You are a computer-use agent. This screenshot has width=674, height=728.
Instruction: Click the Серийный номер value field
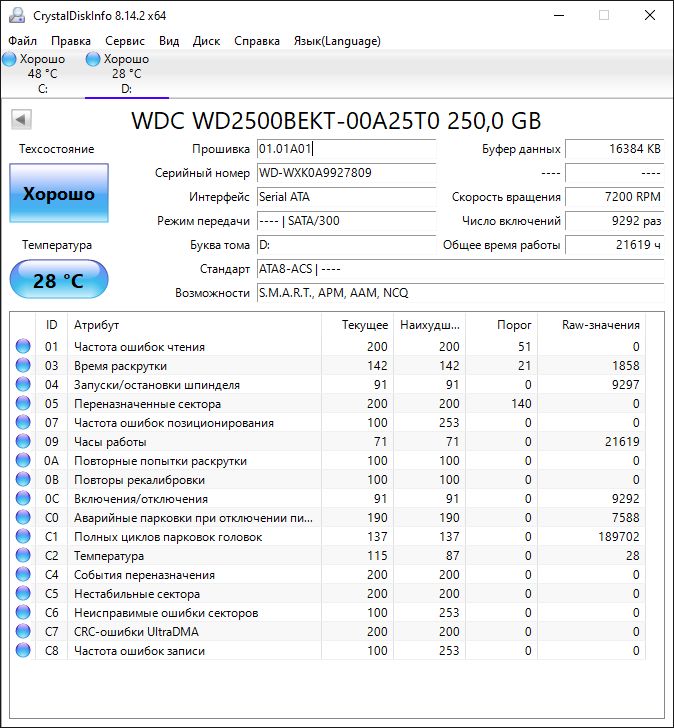click(x=346, y=173)
